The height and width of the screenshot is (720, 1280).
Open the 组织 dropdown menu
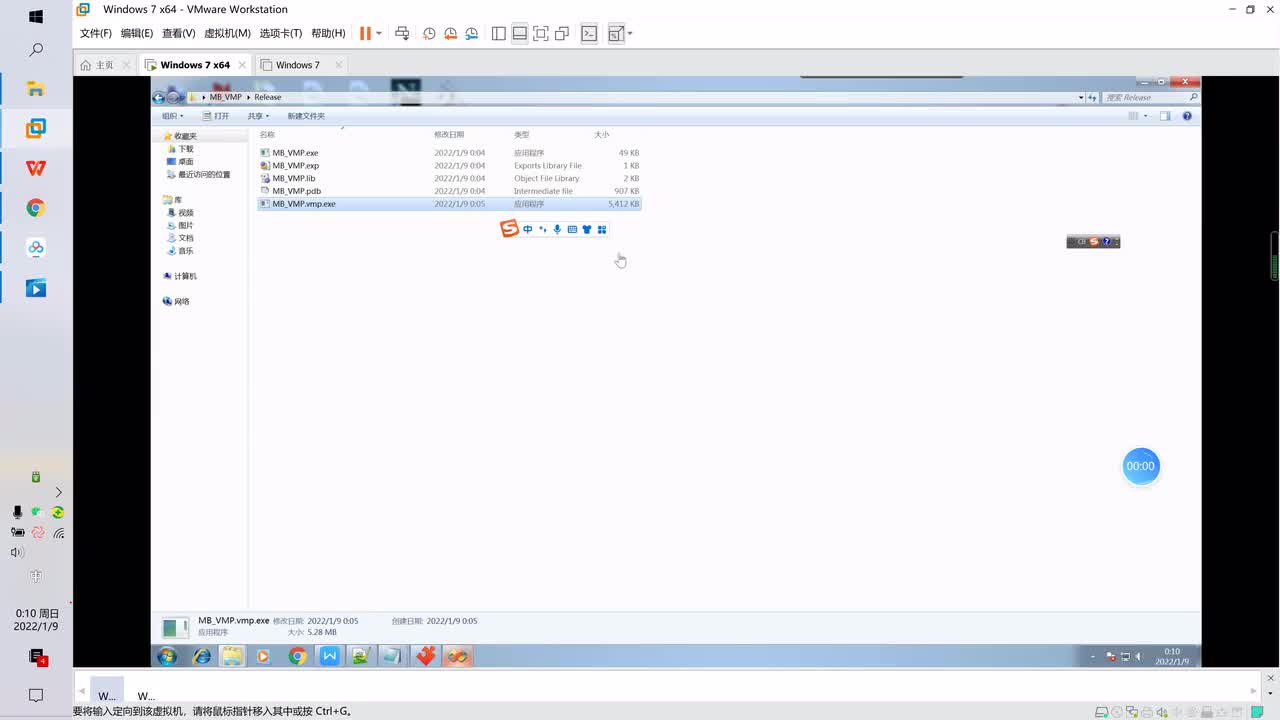[173, 116]
